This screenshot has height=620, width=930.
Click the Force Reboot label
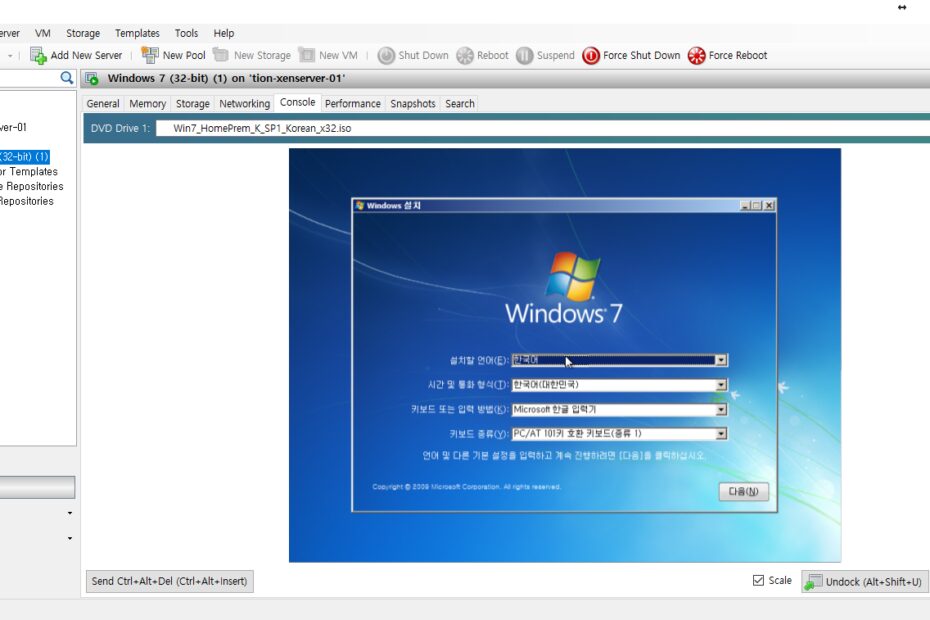click(738, 56)
